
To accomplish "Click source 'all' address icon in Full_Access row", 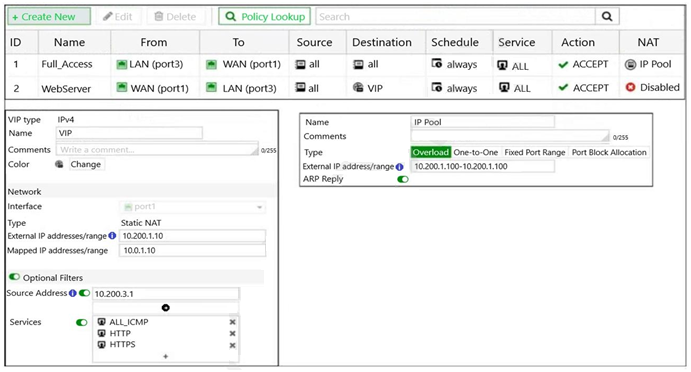I will pyautogui.click(x=300, y=65).
